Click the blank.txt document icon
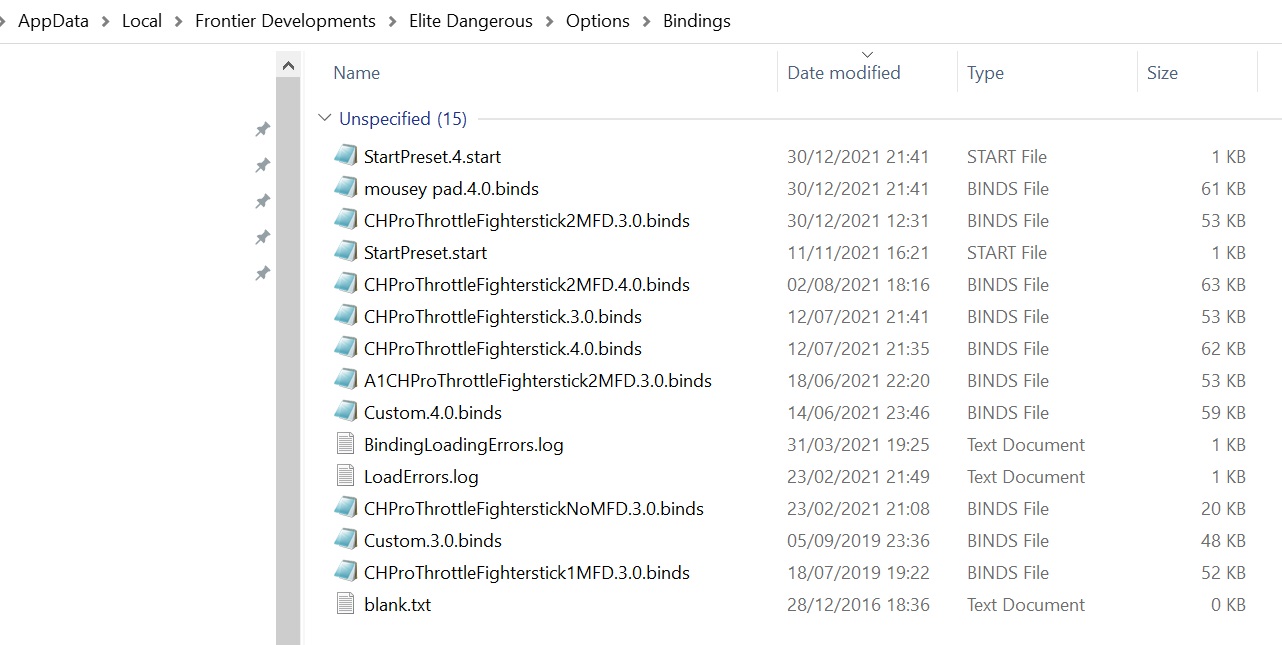Viewport: 1282px width, 645px height. [x=346, y=604]
